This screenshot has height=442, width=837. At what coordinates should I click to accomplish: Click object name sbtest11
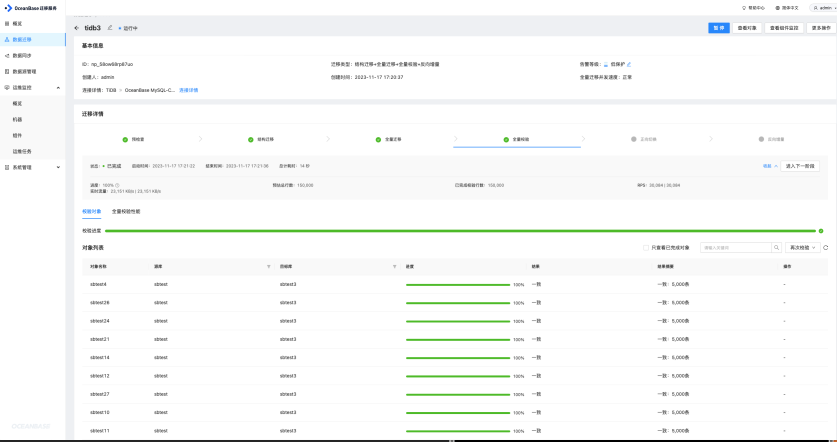[x=100, y=431]
